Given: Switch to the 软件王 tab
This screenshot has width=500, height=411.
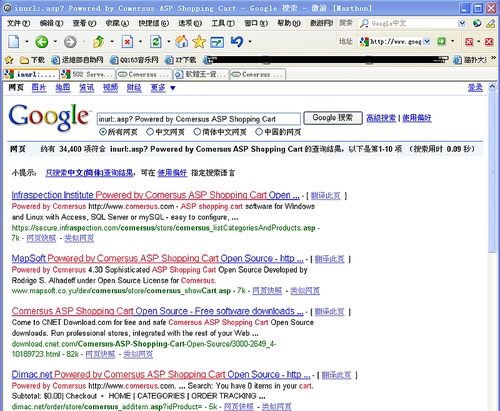Looking at the screenshot, I should click(x=202, y=74).
